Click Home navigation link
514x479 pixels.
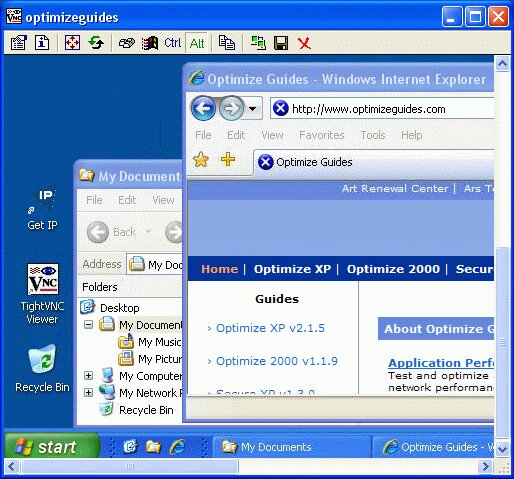point(220,269)
